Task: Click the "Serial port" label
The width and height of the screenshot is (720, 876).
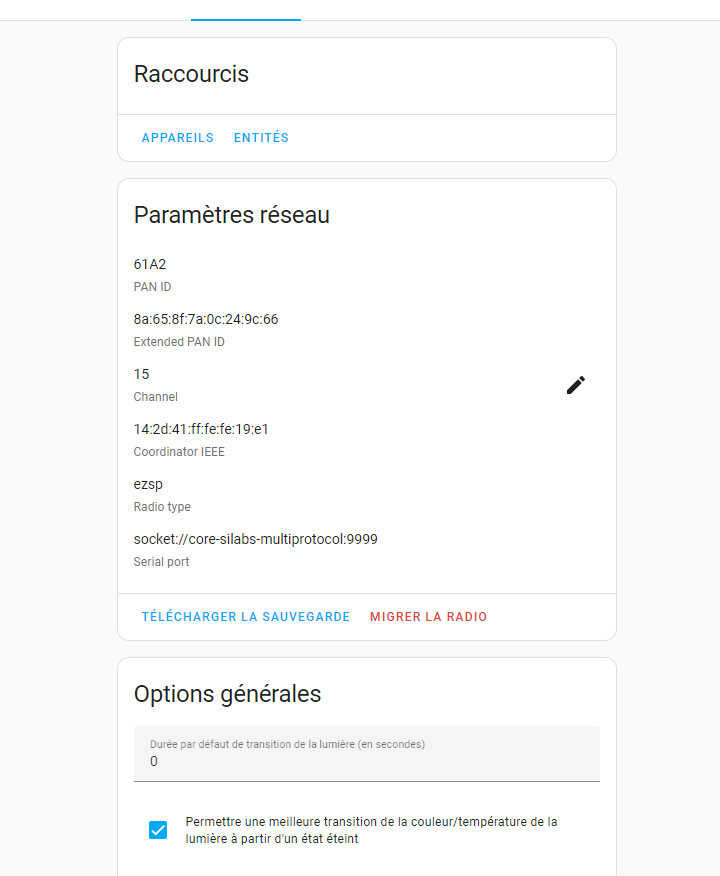Action: [x=161, y=562]
